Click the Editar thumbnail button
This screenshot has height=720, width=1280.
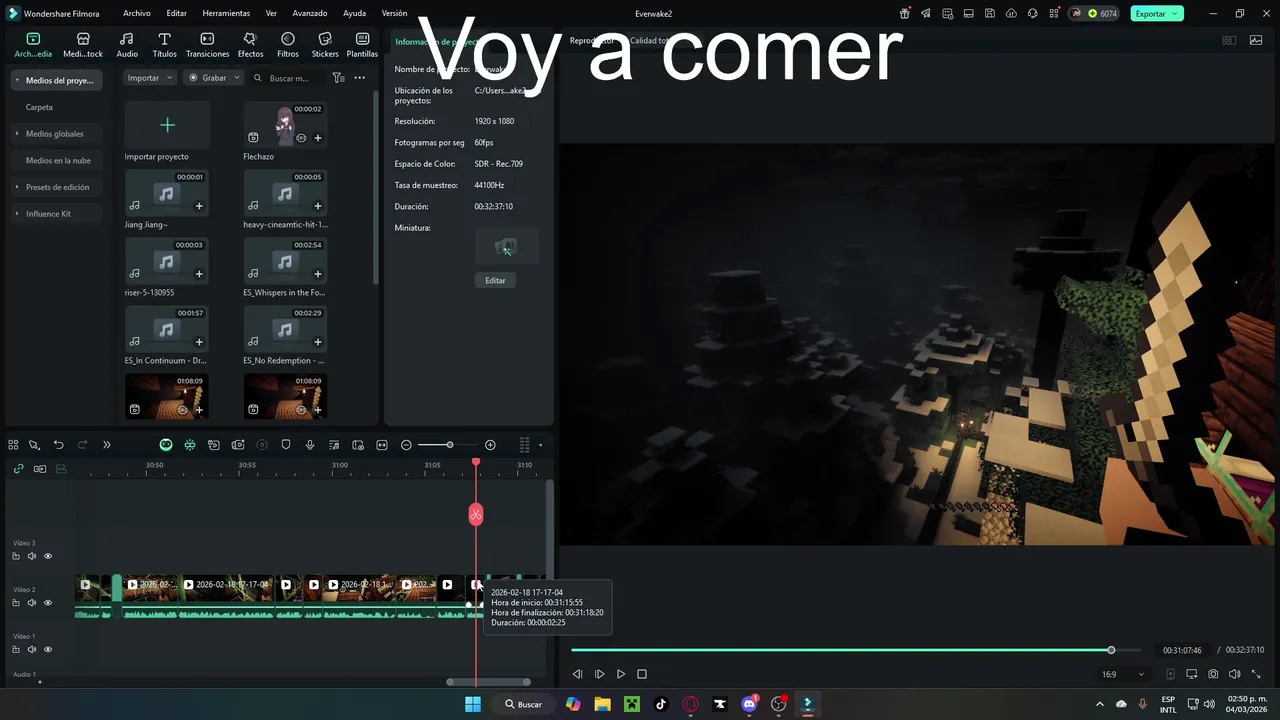click(x=495, y=280)
